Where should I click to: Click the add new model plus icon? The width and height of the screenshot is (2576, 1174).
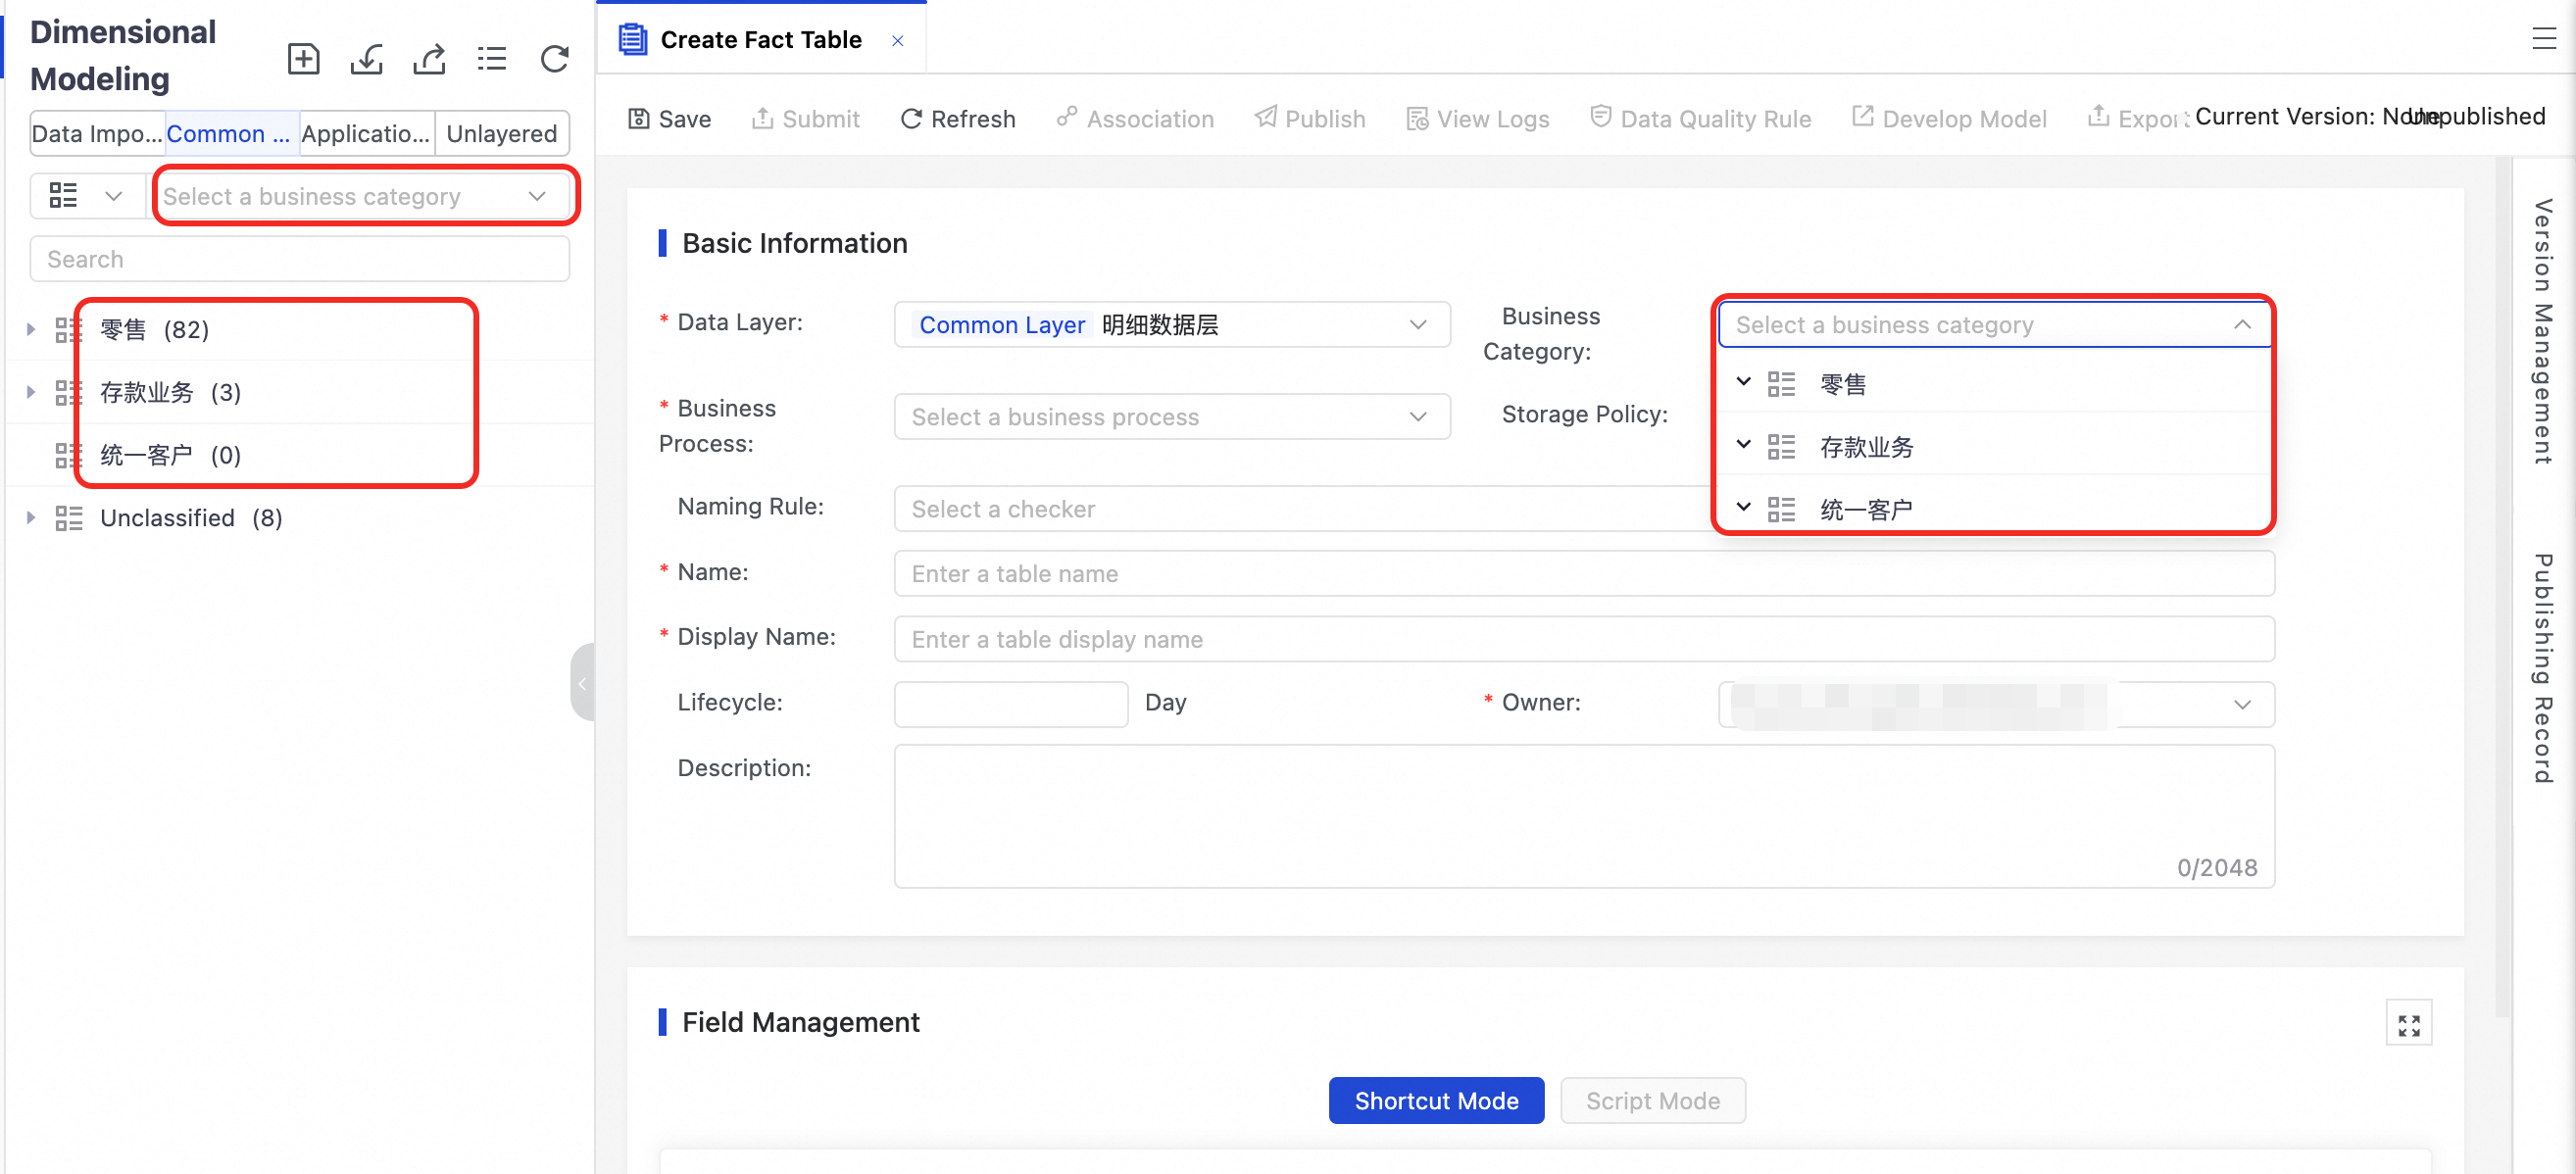pos(303,59)
